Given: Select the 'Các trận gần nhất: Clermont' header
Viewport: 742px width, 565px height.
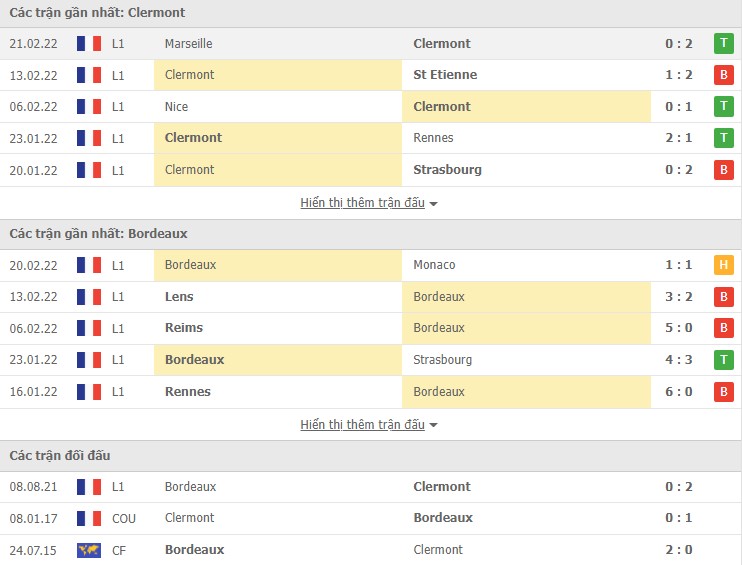Looking at the screenshot, I should [98, 13].
